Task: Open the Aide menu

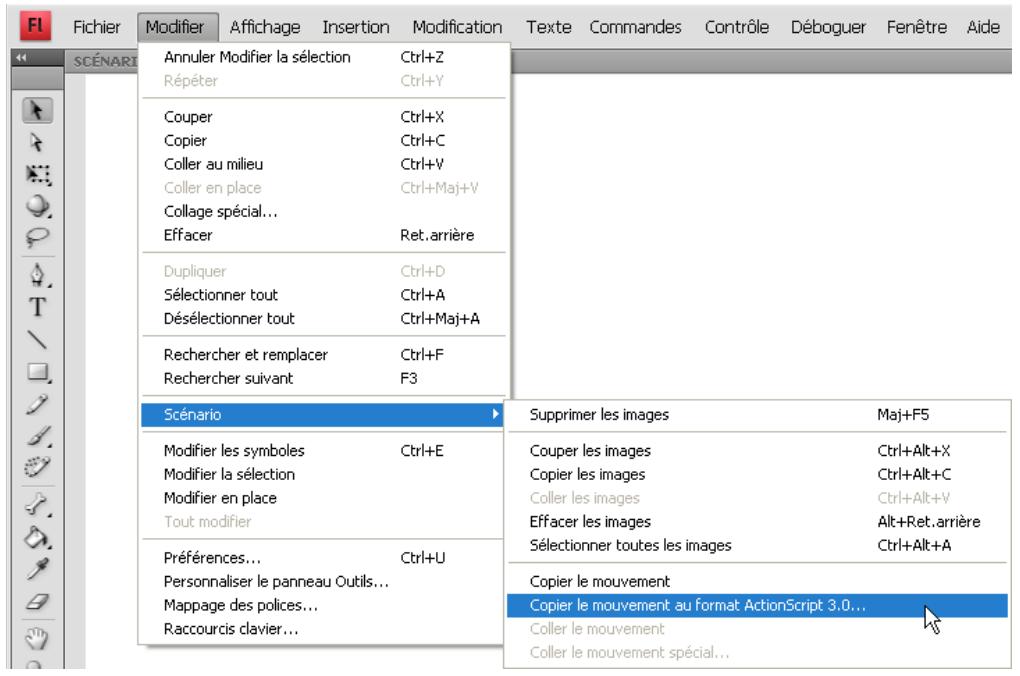Action: (x=983, y=27)
